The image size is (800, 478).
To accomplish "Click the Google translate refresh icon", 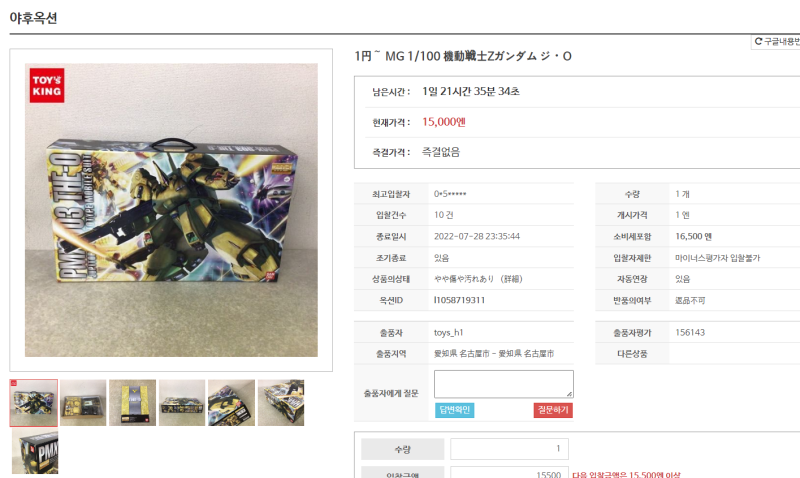I will click(x=758, y=41).
